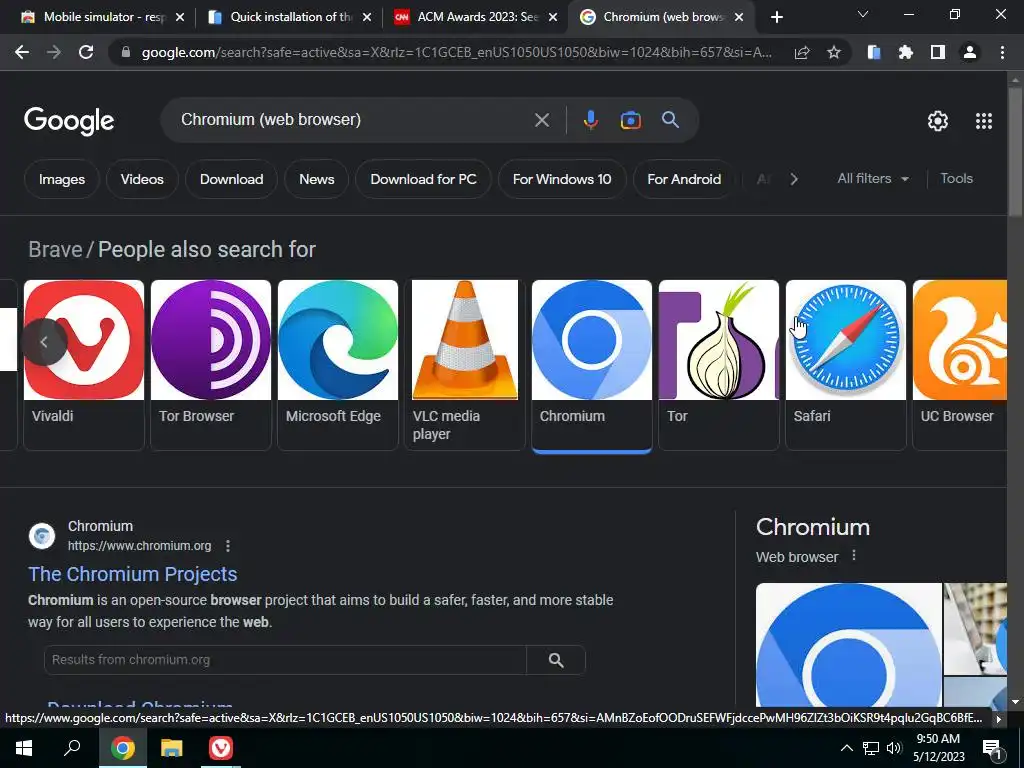The height and width of the screenshot is (768, 1024).
Task: Click the Brave breadcrumb link
Action: (56, 249)
